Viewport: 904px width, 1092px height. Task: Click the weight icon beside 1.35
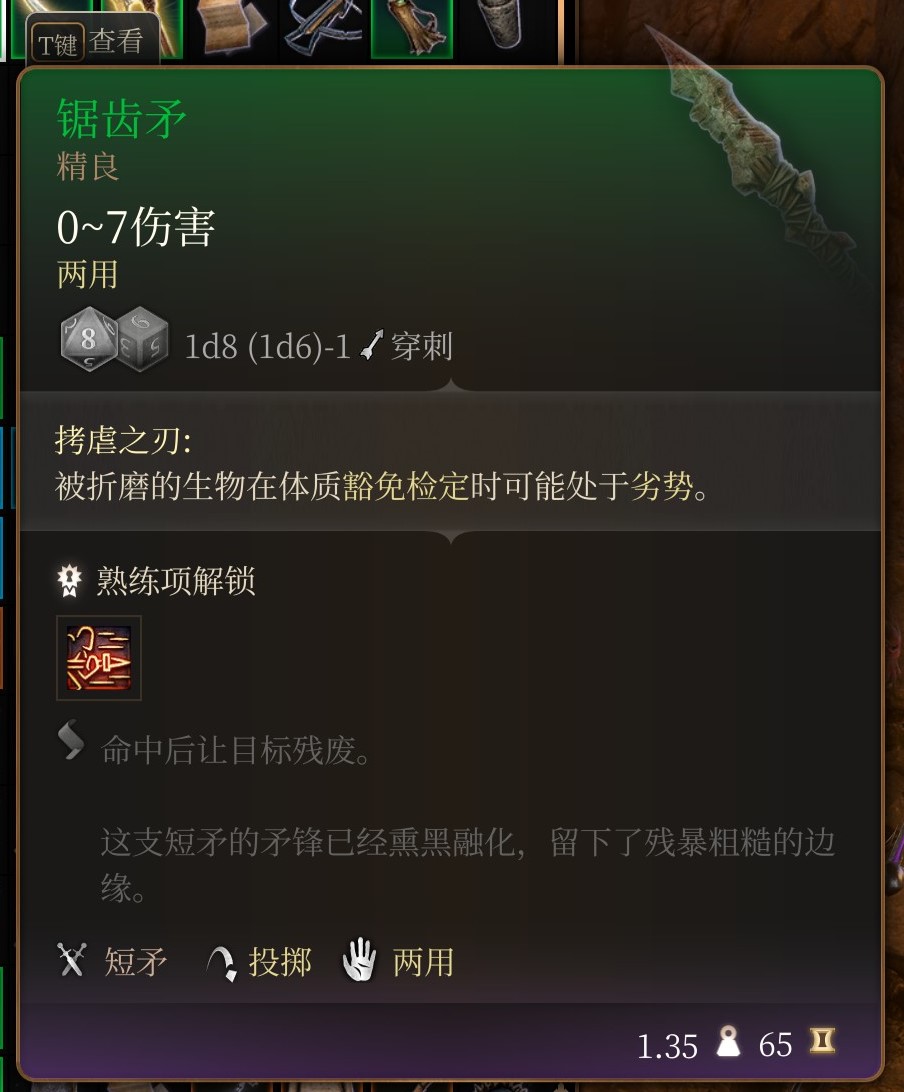[728, 1042]
